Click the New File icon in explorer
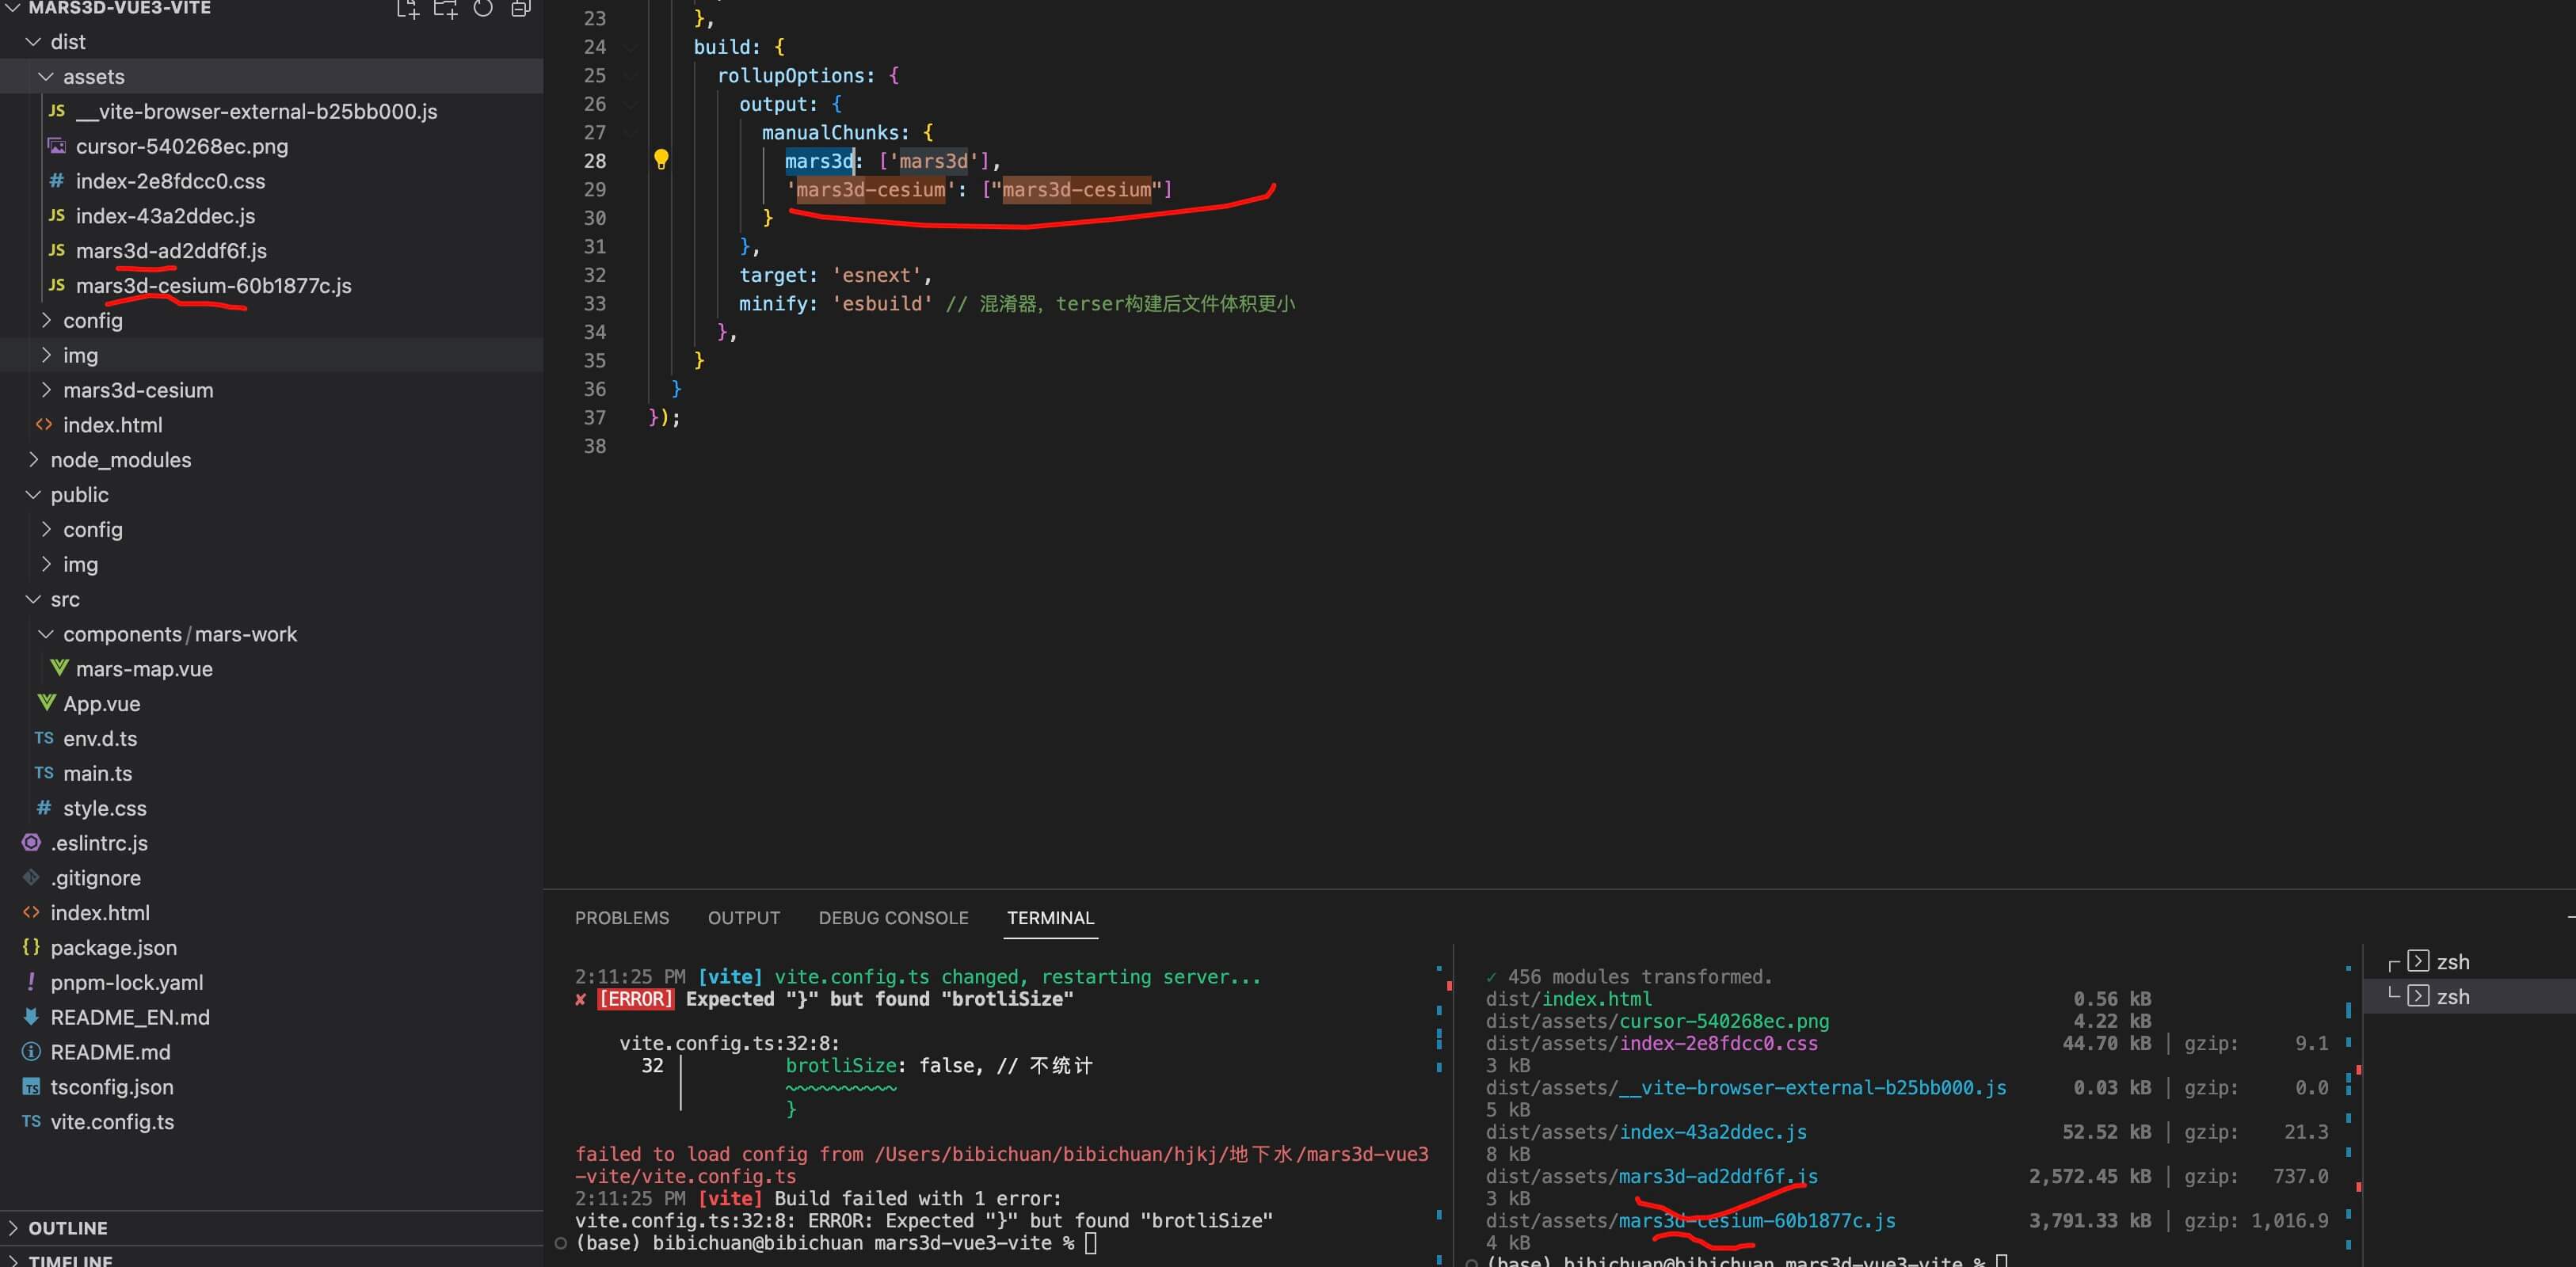2576x1267 pixels. (x=407, y=9)
